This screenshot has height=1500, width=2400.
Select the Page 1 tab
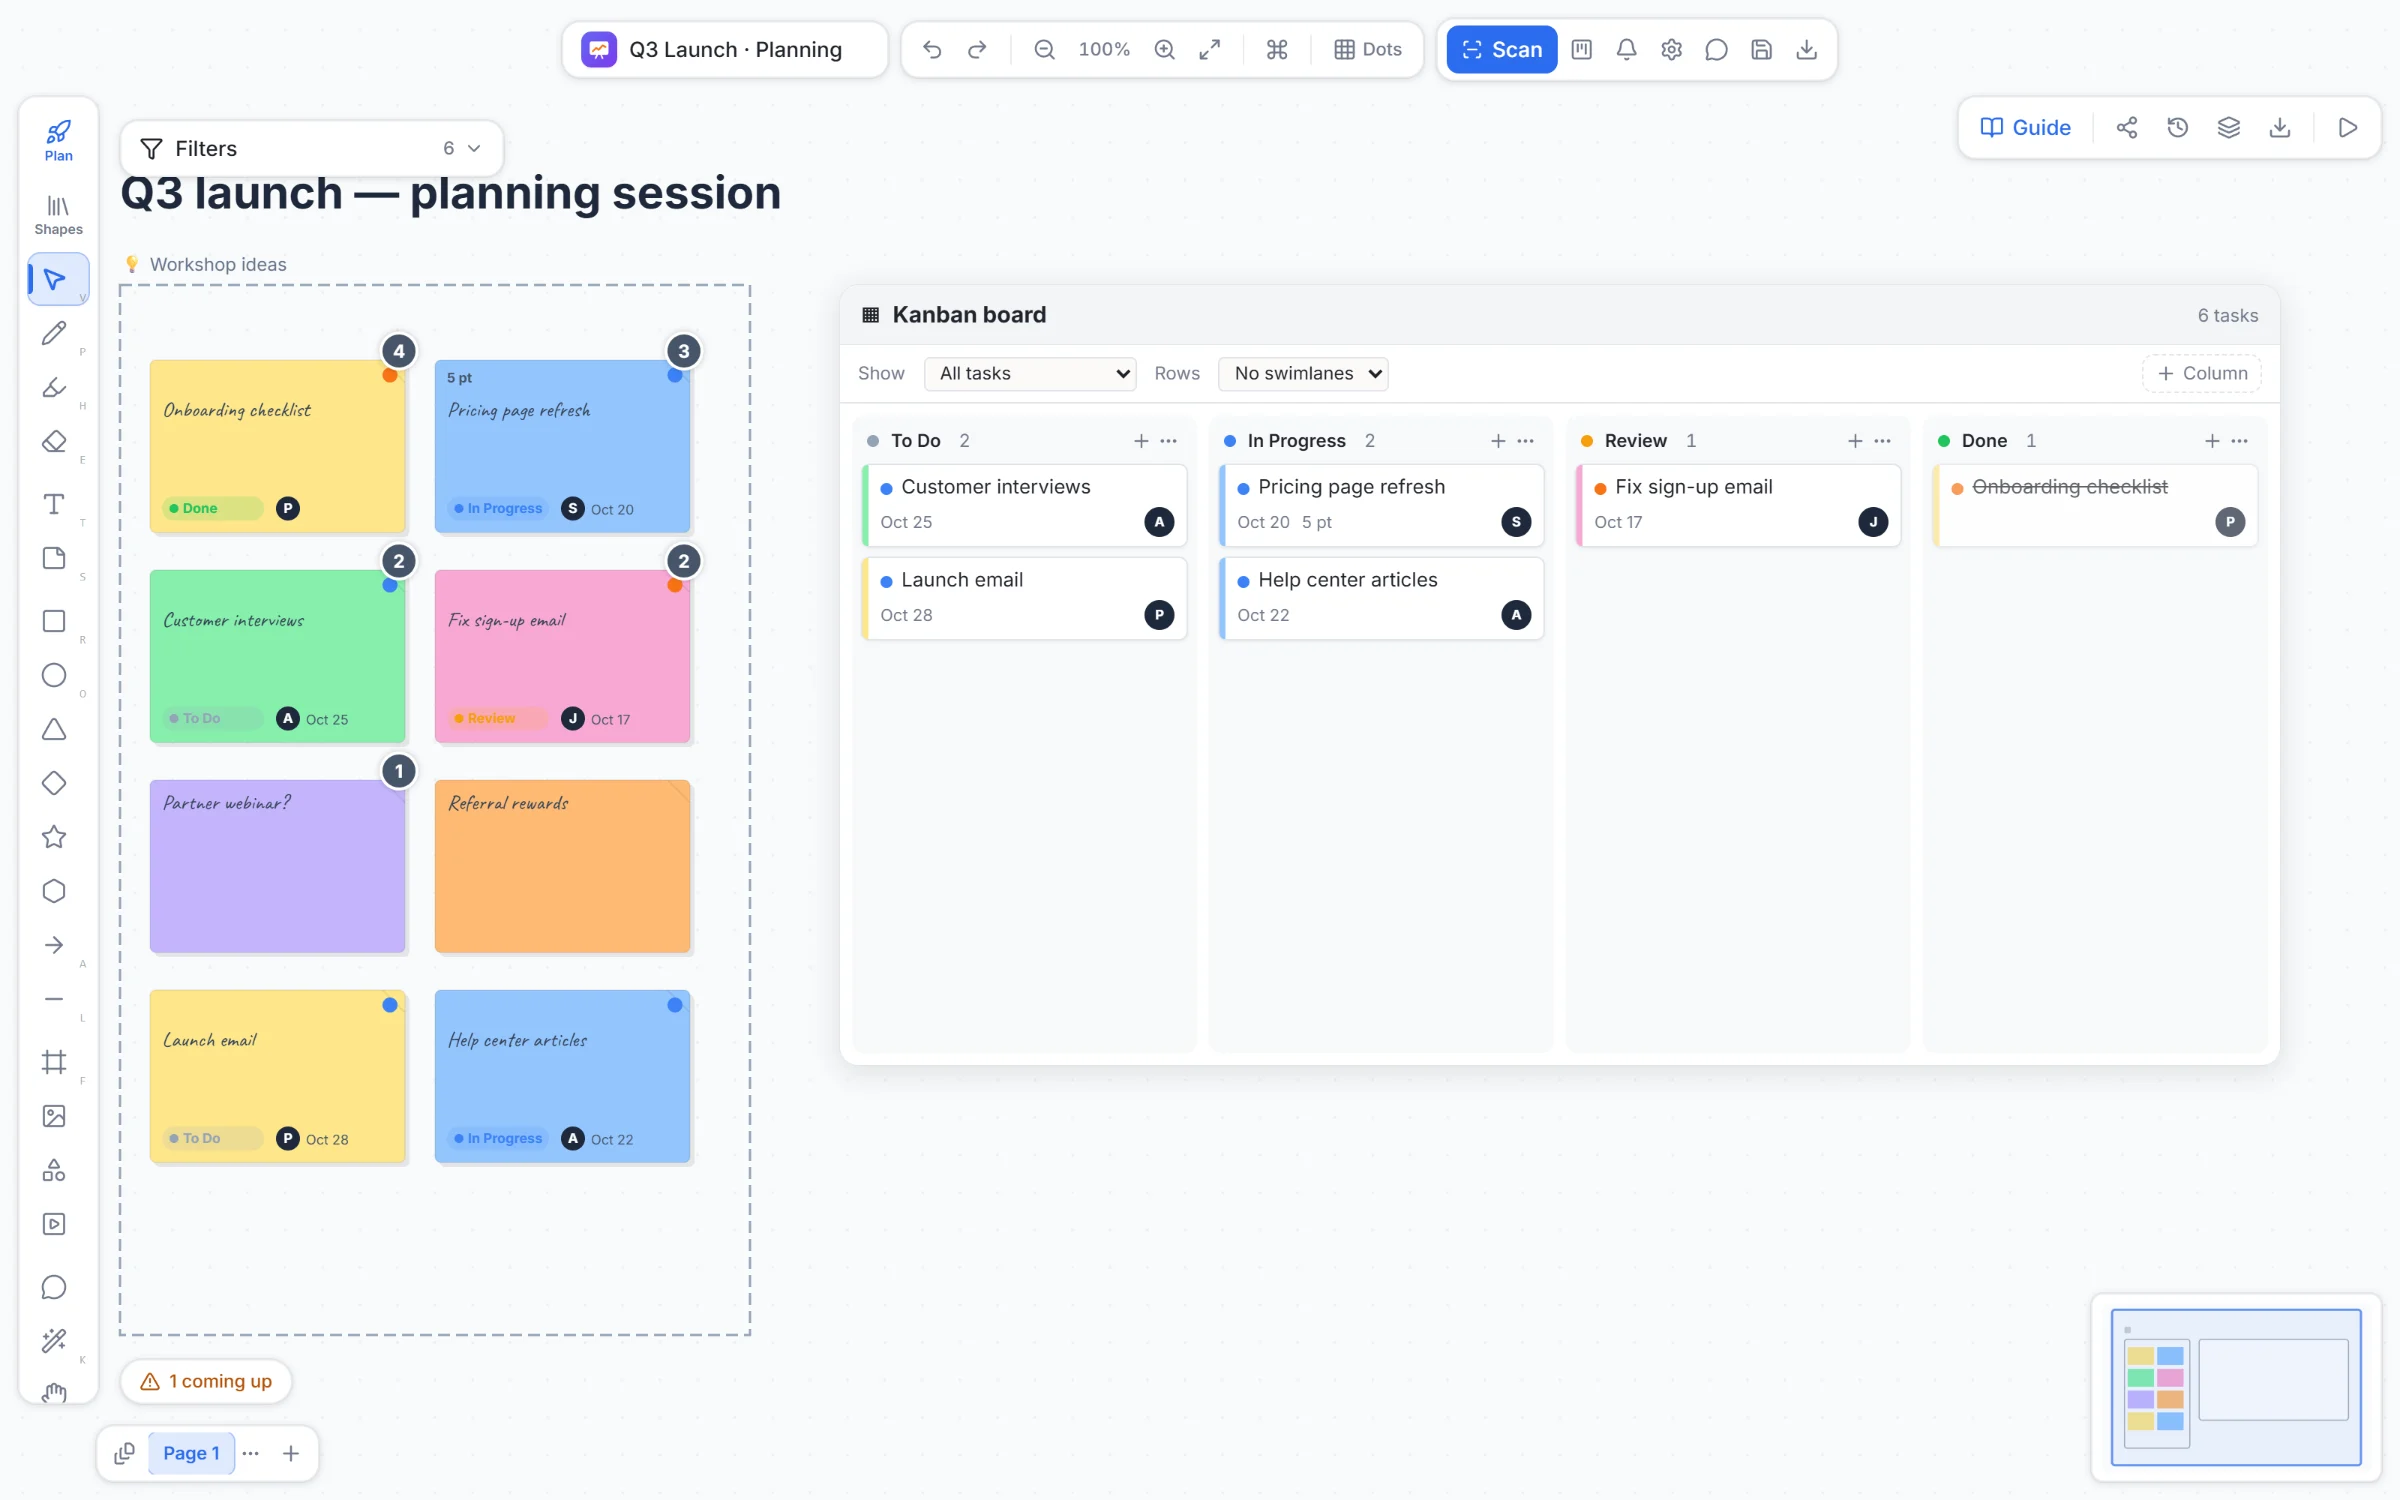[191, 1453]
